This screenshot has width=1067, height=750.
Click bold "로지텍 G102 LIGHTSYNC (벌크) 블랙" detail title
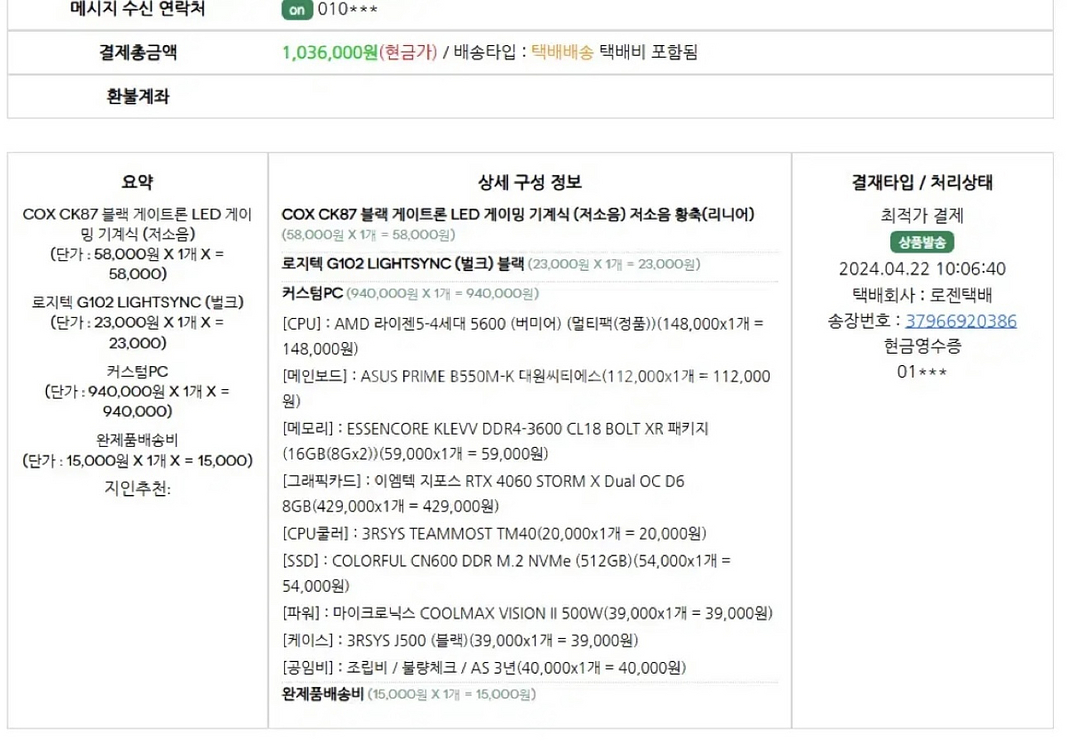coord(403,263)
